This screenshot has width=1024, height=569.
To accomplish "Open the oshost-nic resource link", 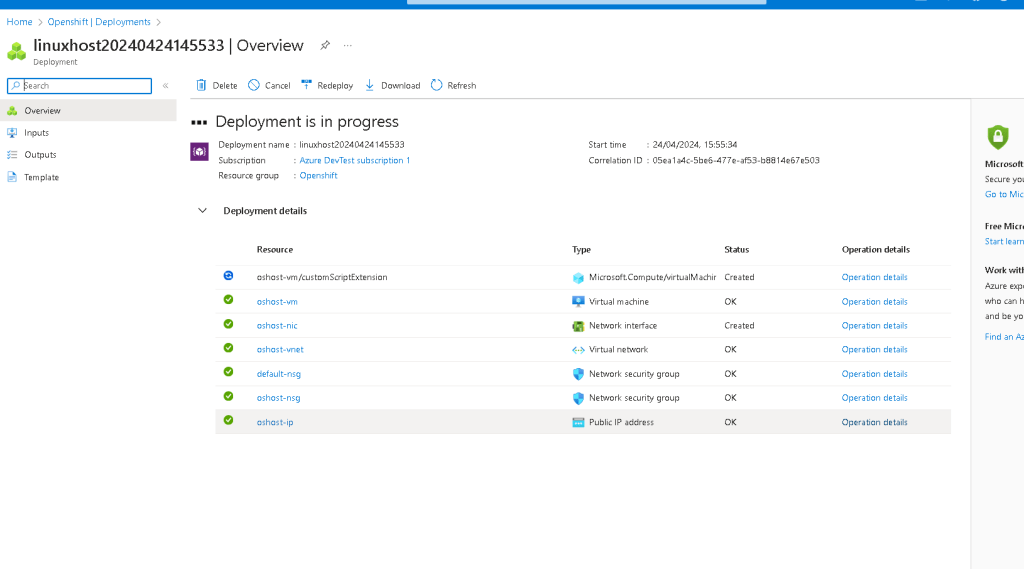I will pos(277,325).
